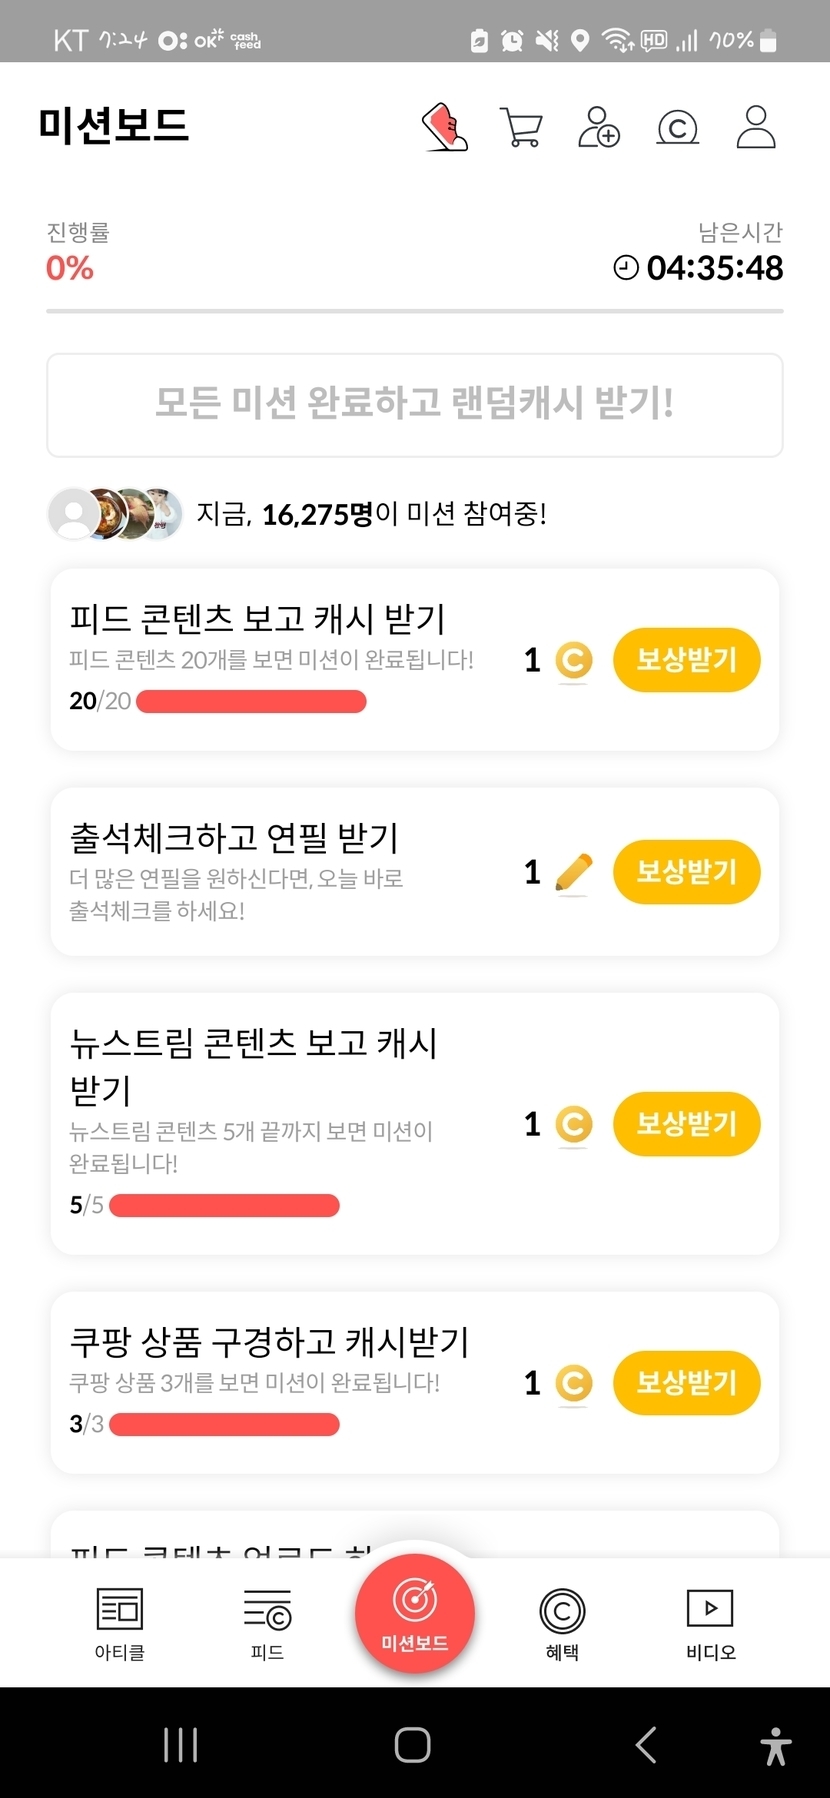This screenshot has width=830, height=1798.
Task: Claim pencil reward for 출석체크 mission
Action: (686, 872)
